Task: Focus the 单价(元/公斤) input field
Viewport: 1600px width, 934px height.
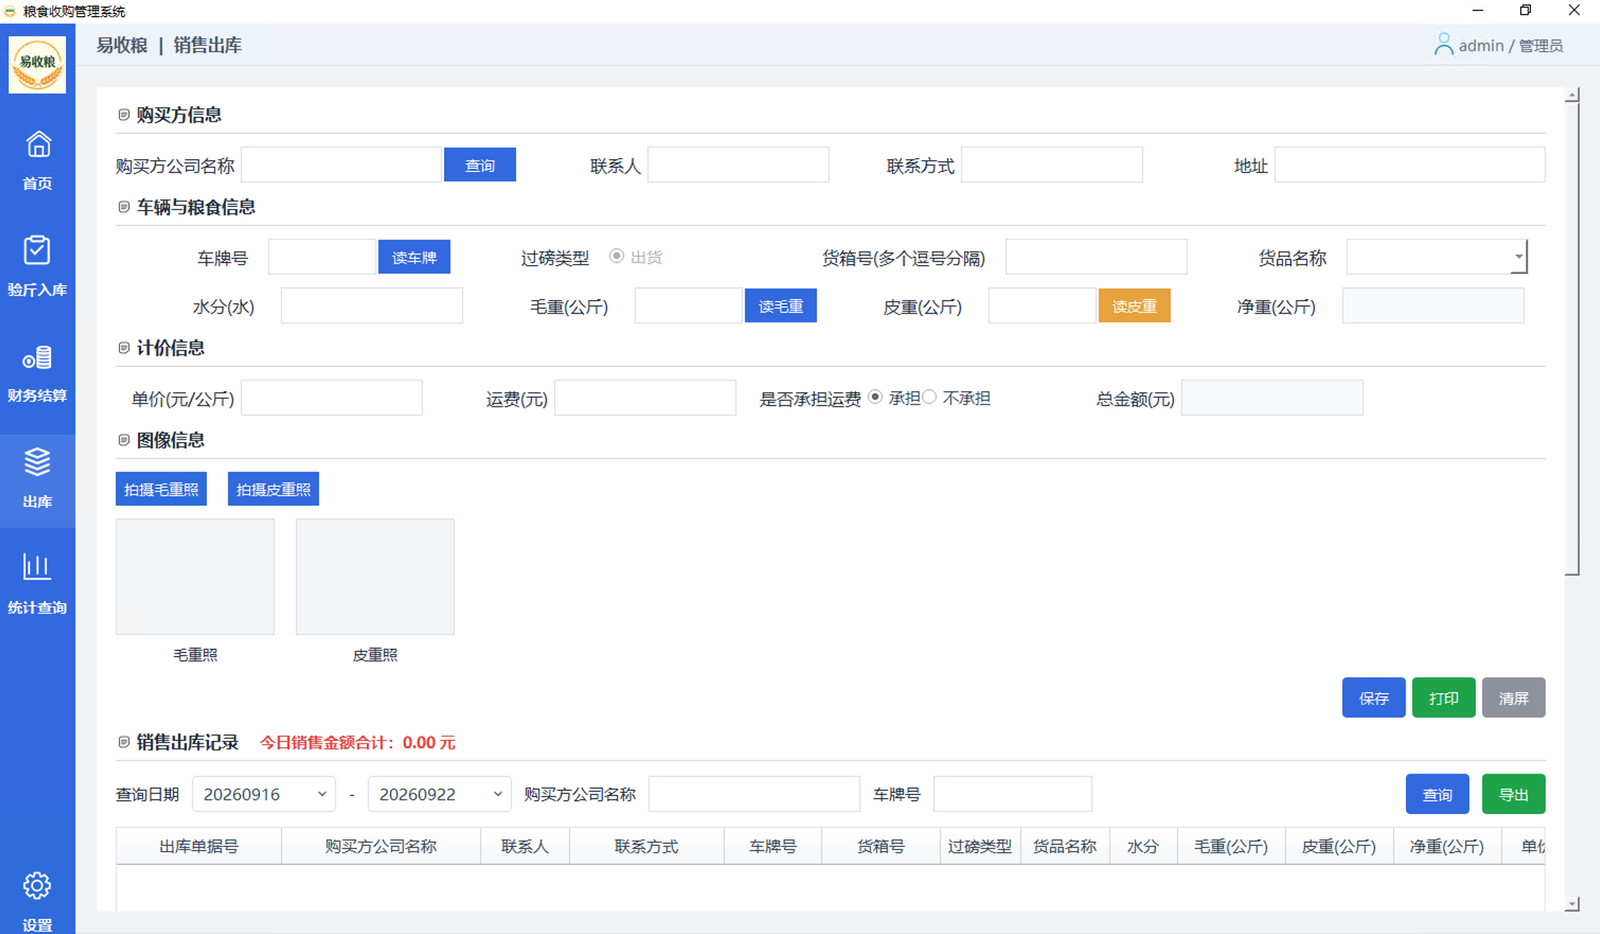Action: tap(332, 398)
